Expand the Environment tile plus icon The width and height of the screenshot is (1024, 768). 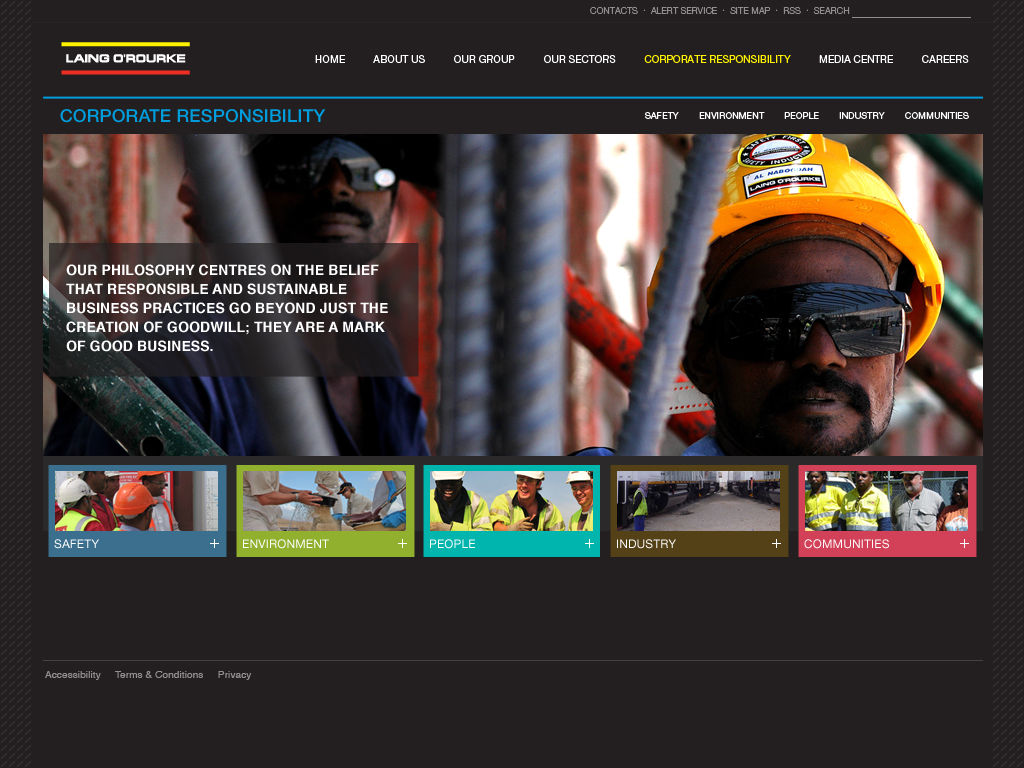tap(402, 544)
